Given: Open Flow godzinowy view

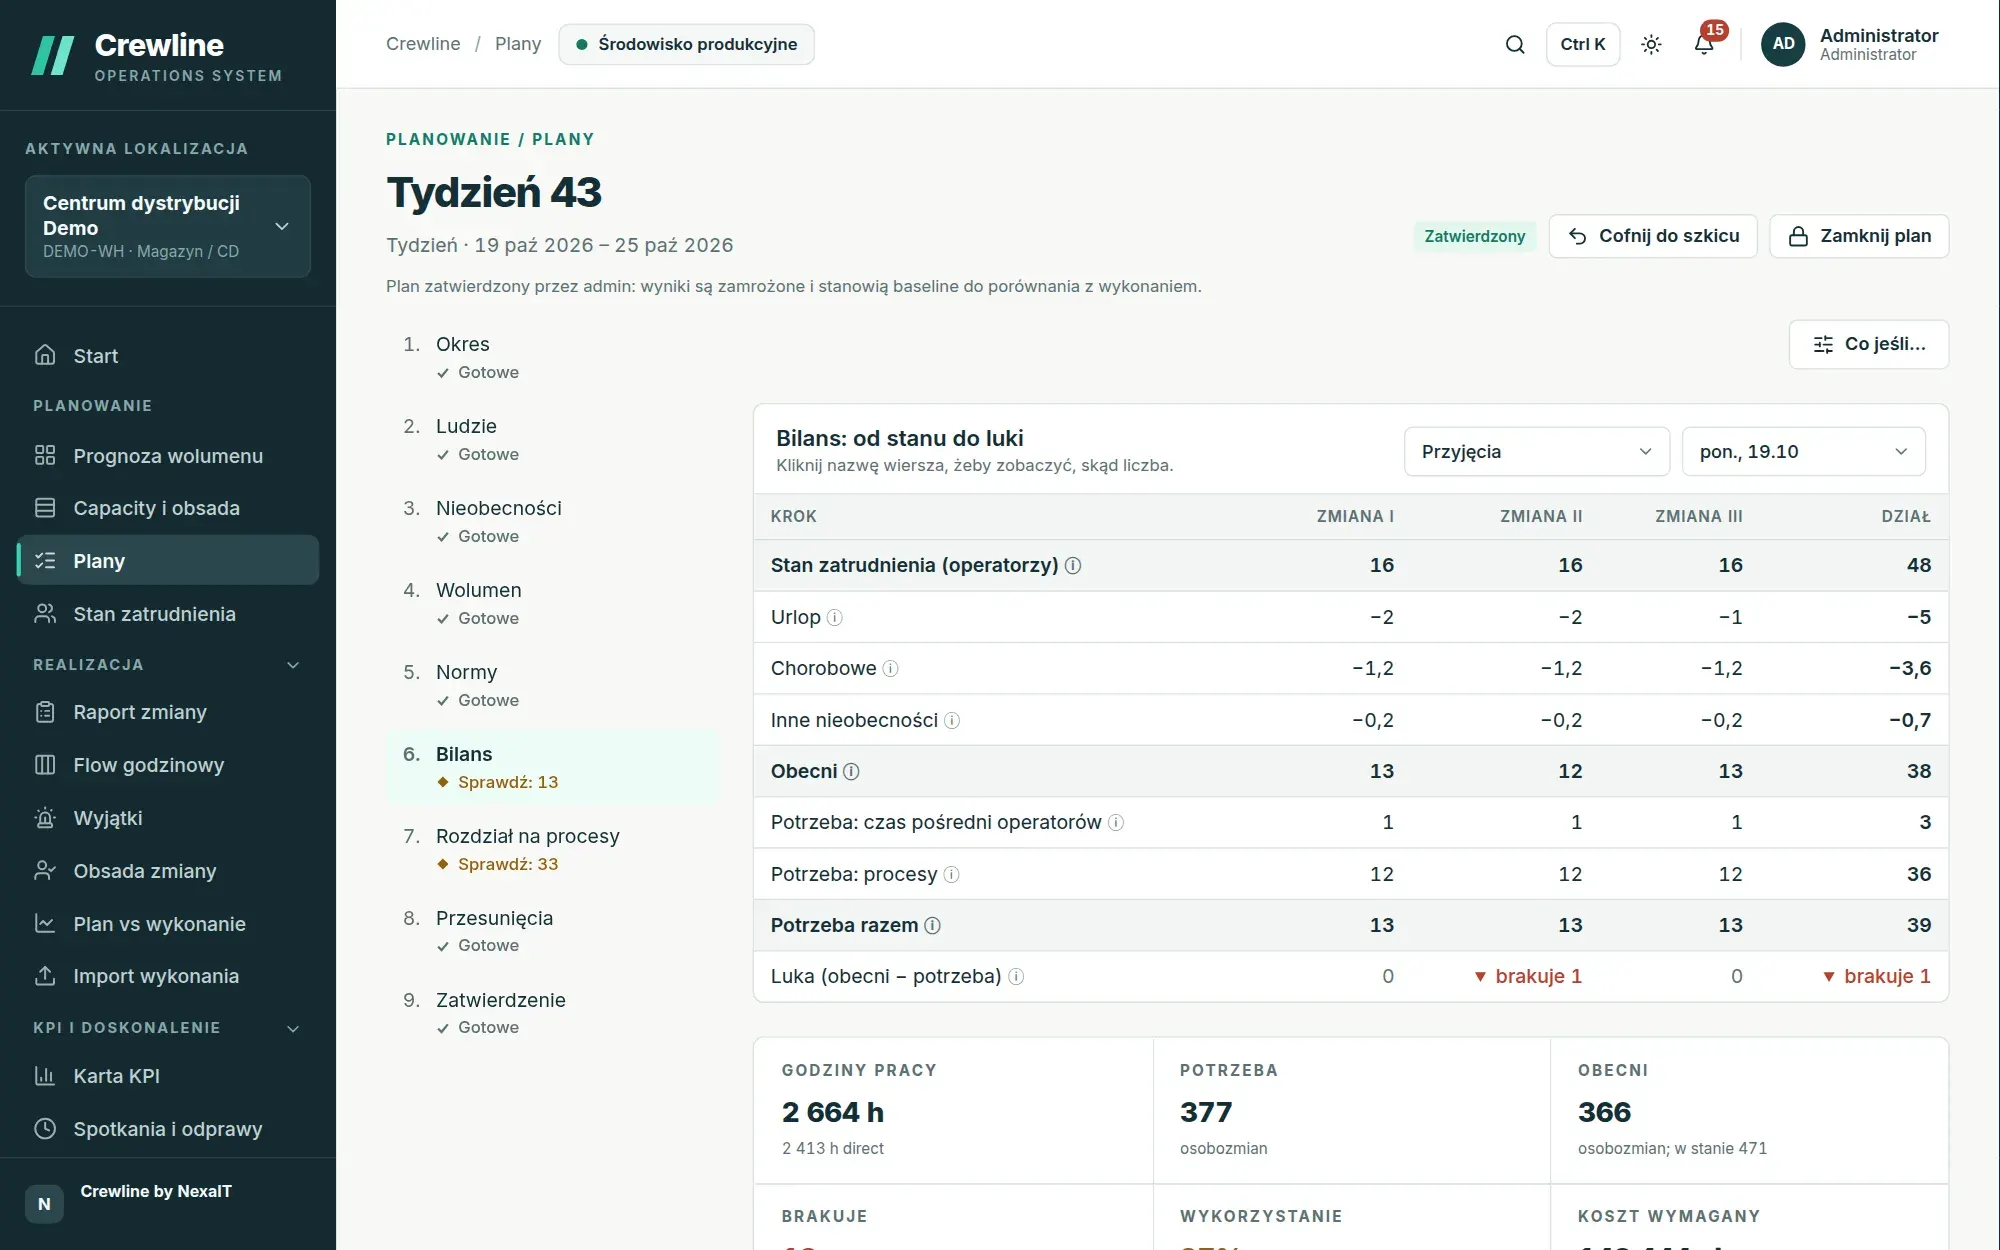Looking at the screenshot, I should click(x=168, y=765).
